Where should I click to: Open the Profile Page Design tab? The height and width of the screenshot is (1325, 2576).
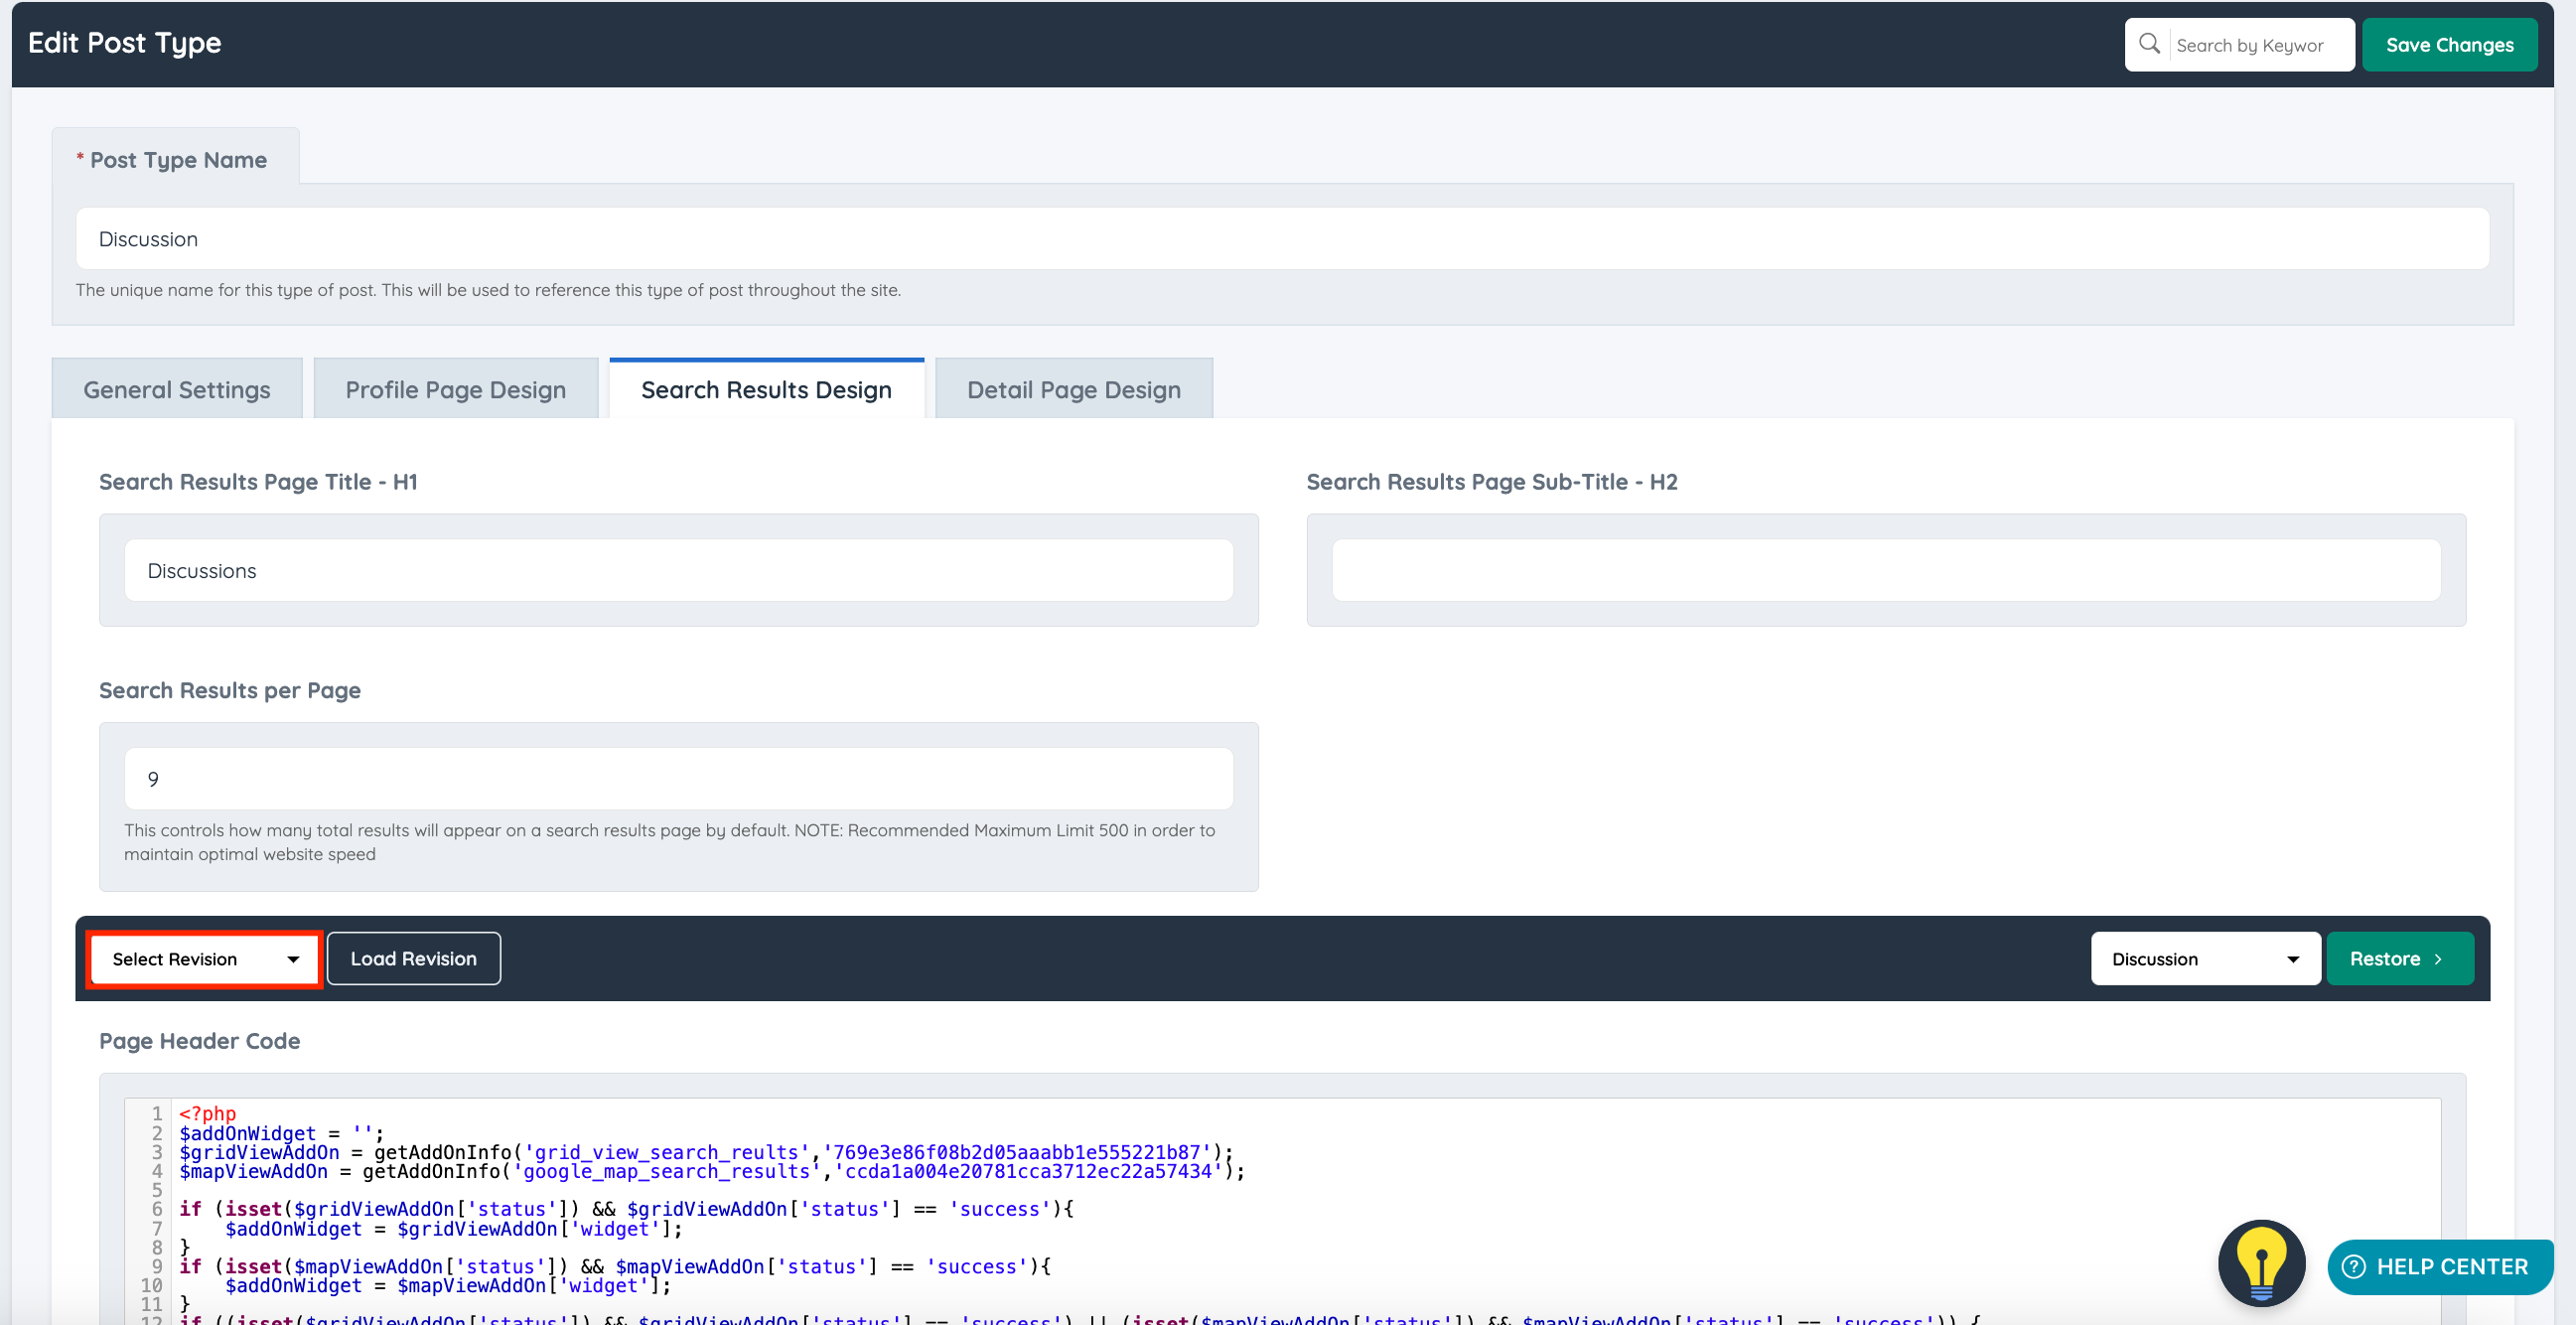point(455,390)
